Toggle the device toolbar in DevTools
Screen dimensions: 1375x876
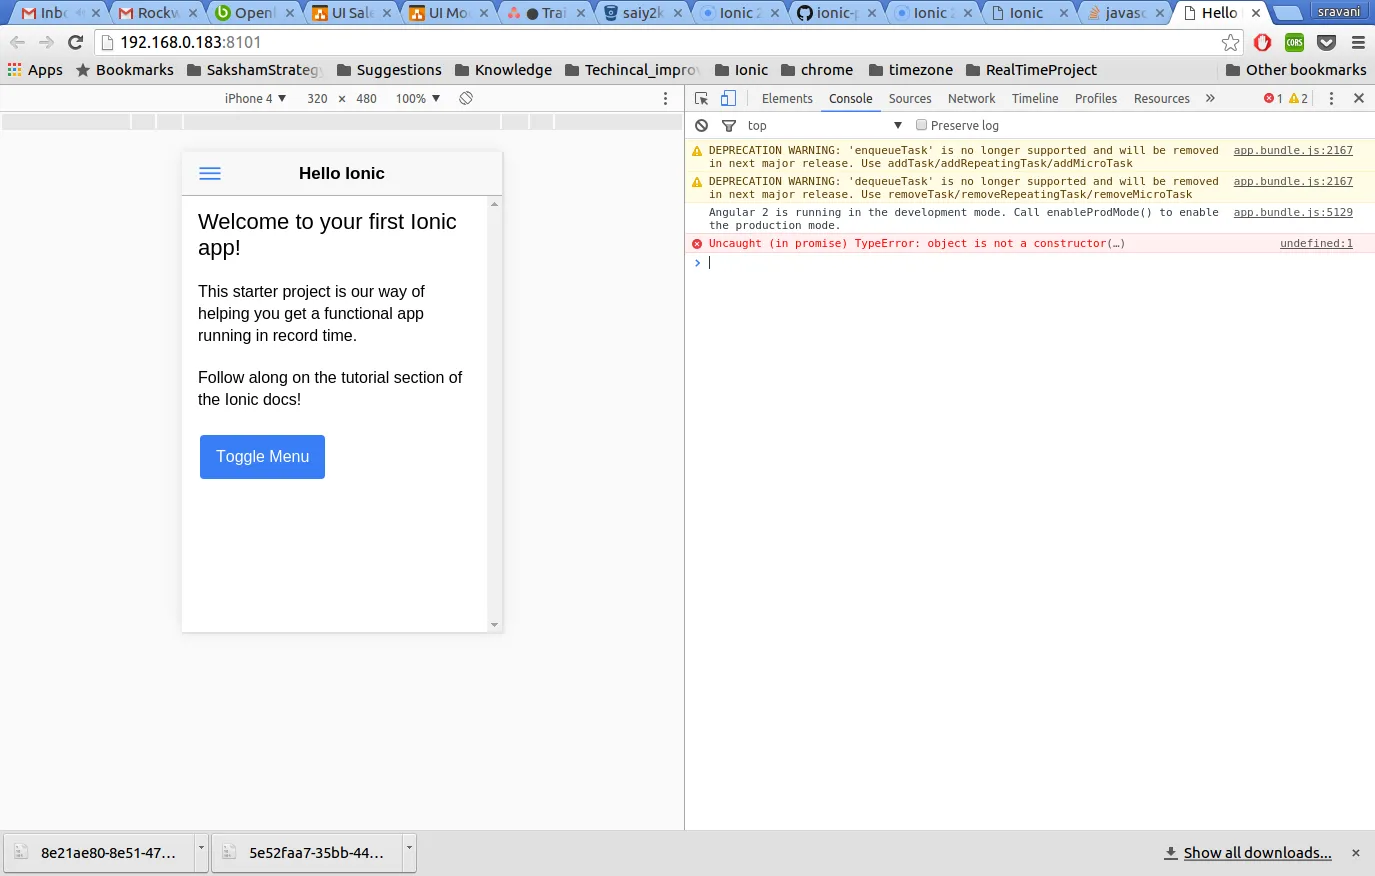point(728,98)
